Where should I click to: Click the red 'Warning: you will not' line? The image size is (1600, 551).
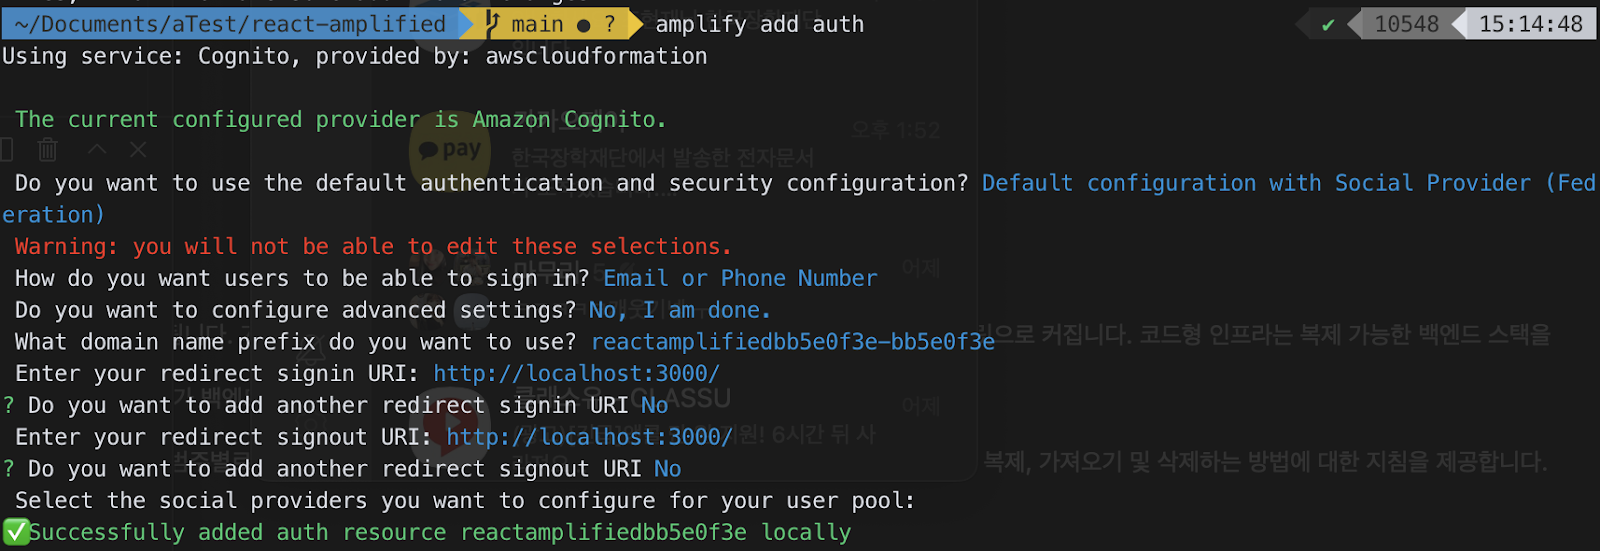(x=373, y=246)
